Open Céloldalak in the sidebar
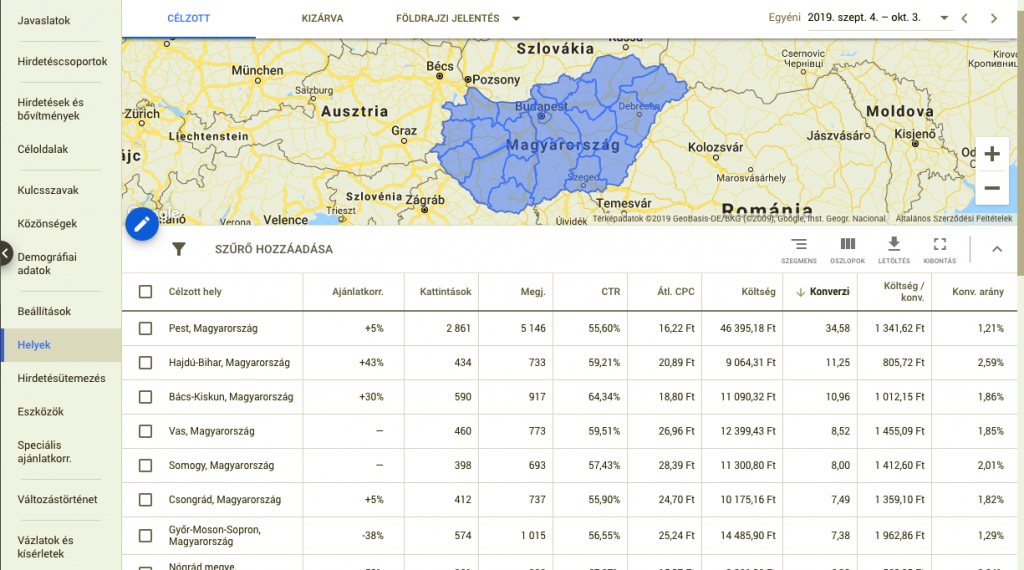Screen dimensions: 1024x570 (x=42, y=149)
